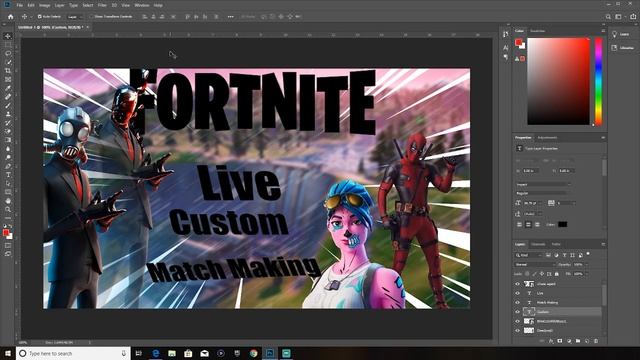This screenshot has width=640, height=360.
Task: Open the Filter menu
Action: click(x=102, y=5)
